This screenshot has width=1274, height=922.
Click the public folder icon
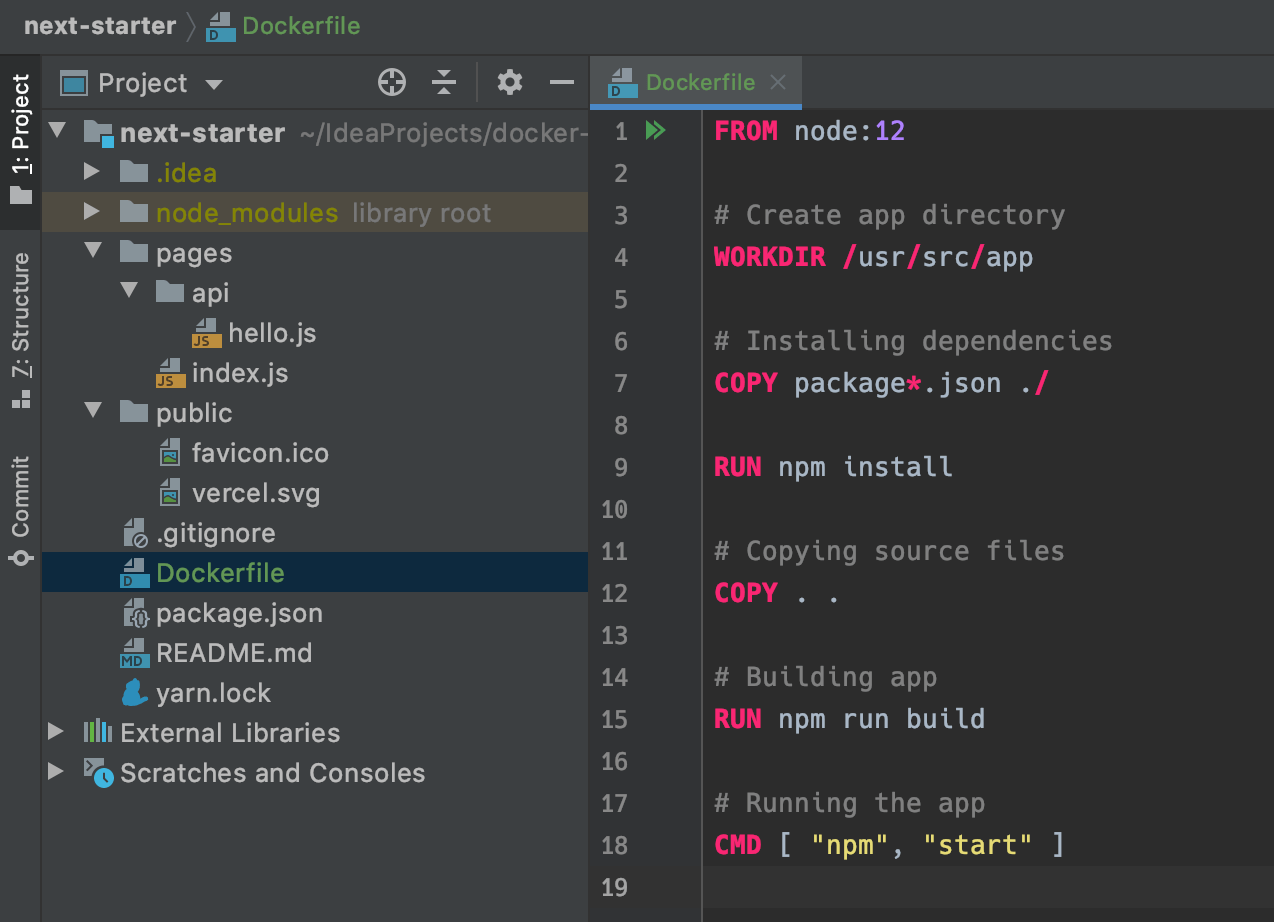point(134,412)
